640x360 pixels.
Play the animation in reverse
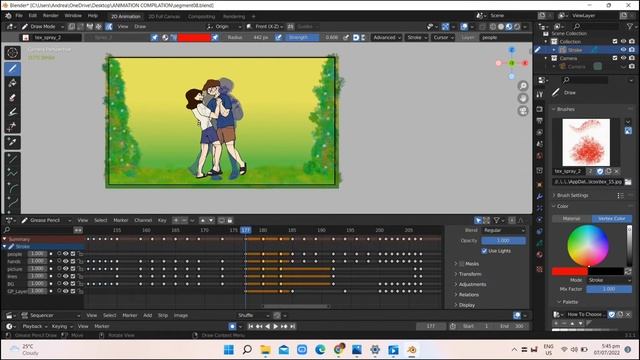click(x=267, y=326)
